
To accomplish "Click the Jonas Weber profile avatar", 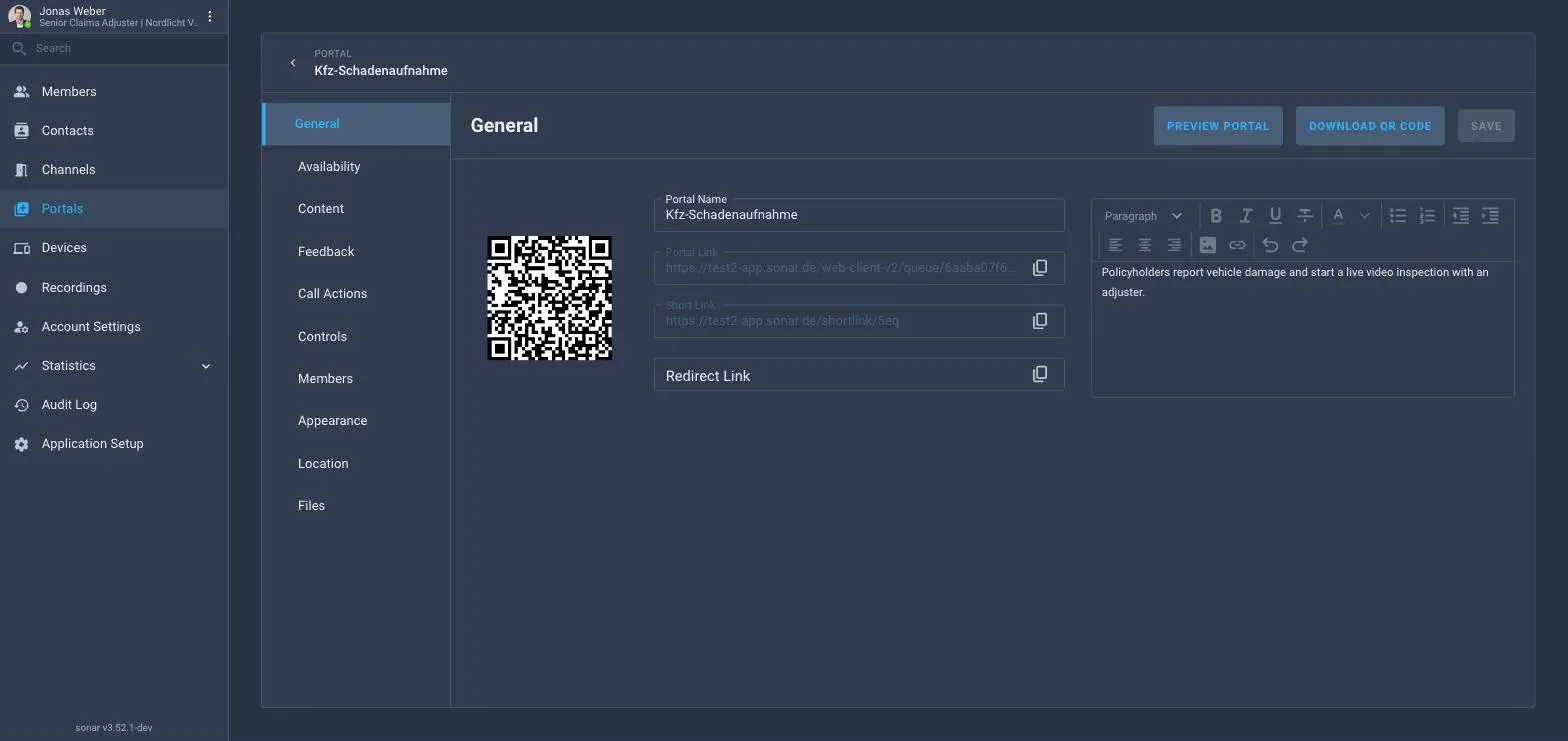I will coord(19,17).
